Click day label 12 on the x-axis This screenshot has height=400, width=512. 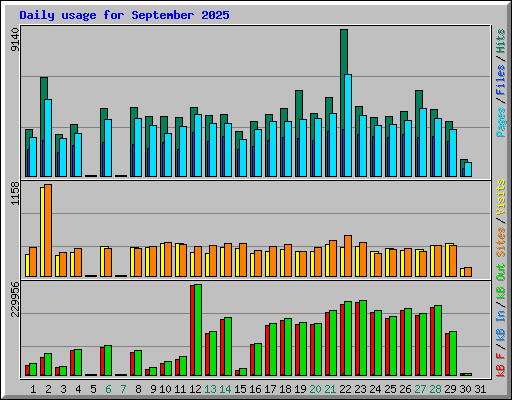coord(195,389)
